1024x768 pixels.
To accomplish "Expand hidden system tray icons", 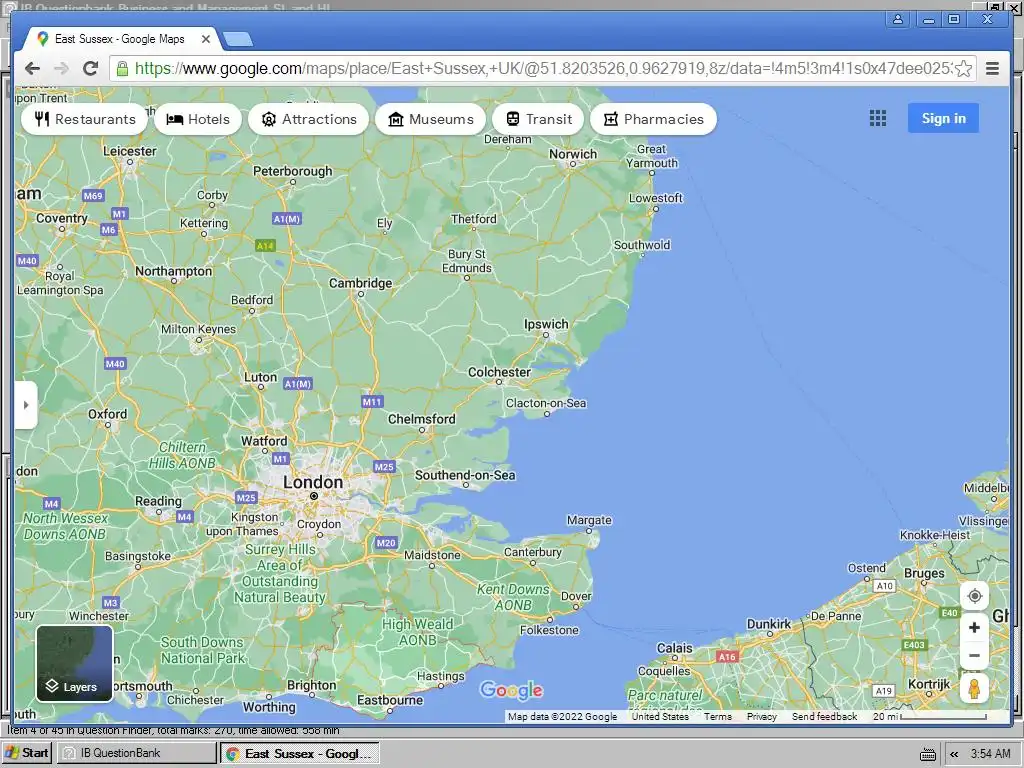I will (953, 754).
